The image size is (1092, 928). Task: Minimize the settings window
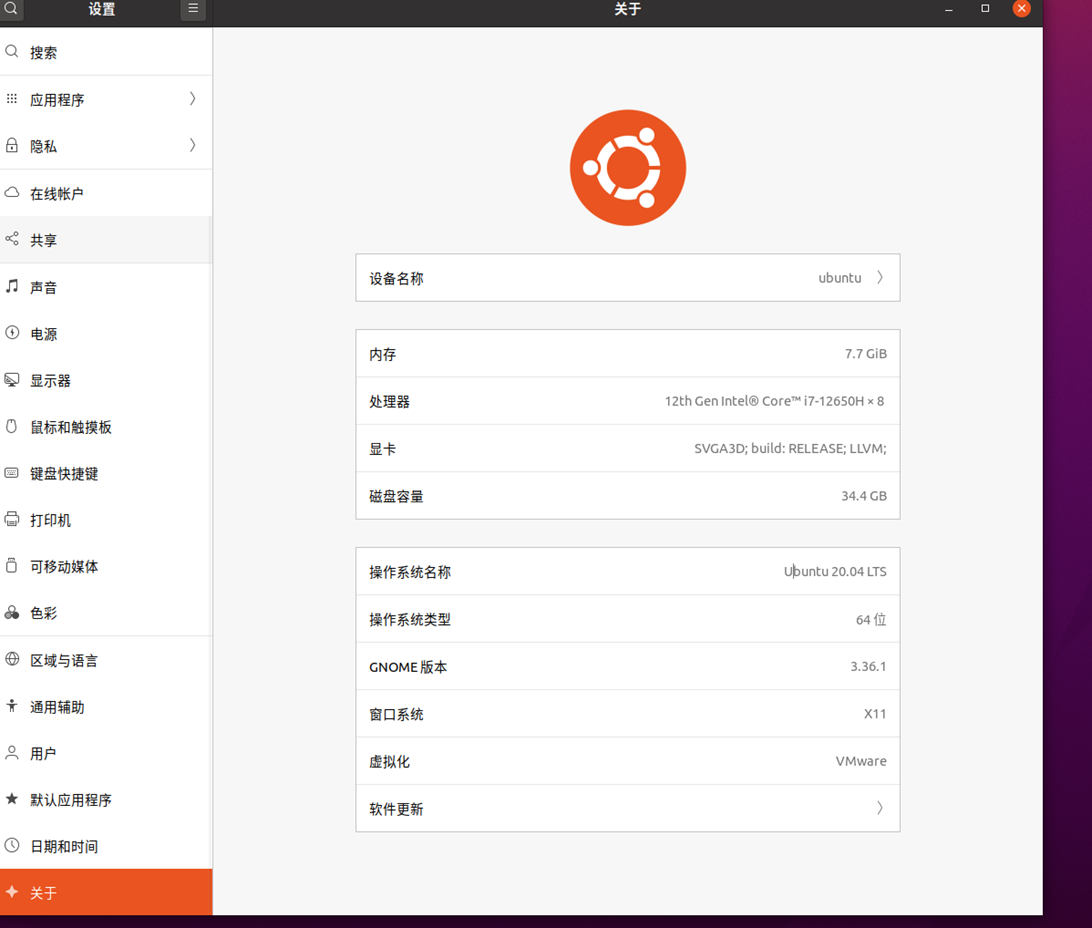tap(949, 9)
